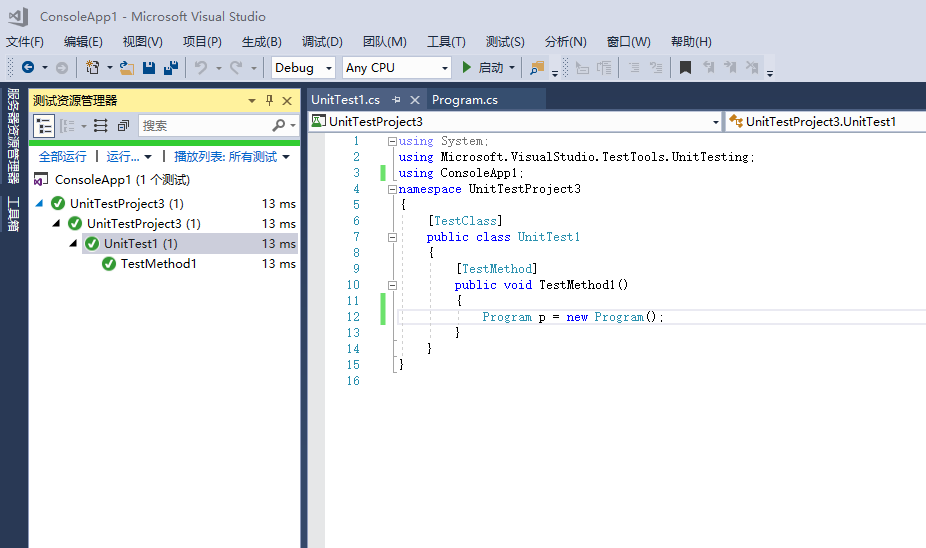Close the Test Explorer panel

[x=287, y=101]
